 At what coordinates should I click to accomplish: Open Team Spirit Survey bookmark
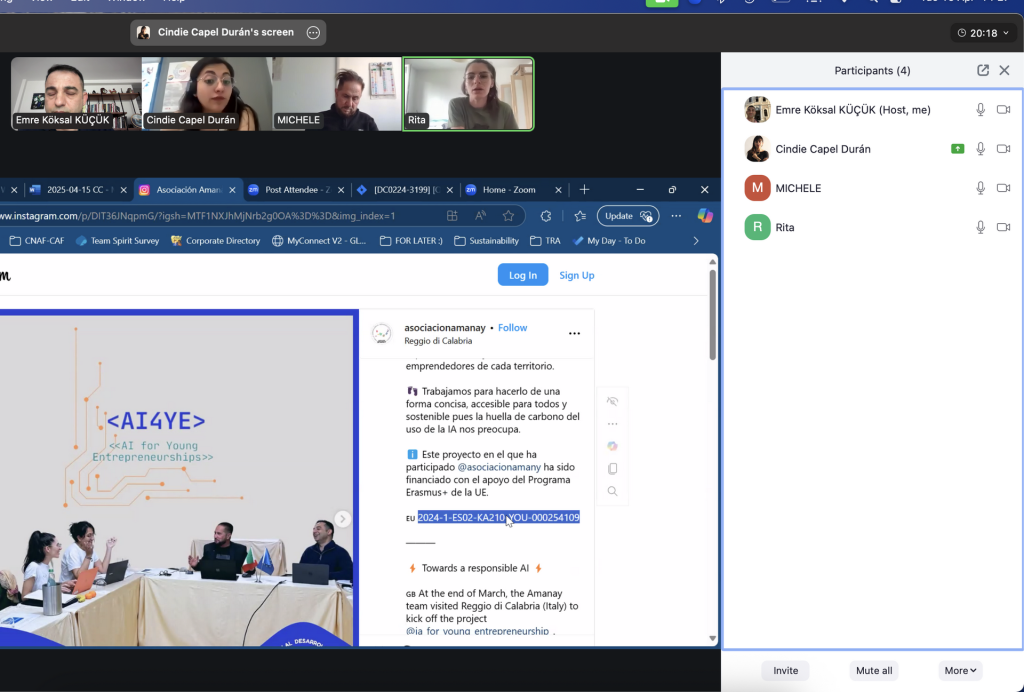(x=118, y=241)
